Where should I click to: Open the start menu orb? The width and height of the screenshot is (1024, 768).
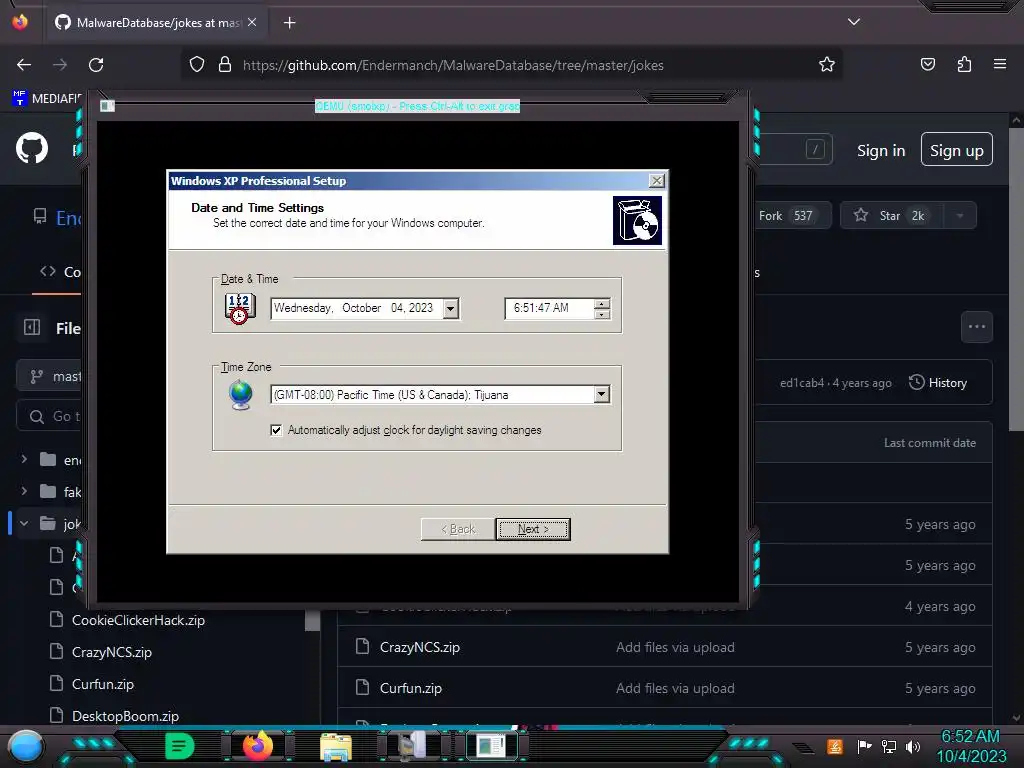pos(26,746)
